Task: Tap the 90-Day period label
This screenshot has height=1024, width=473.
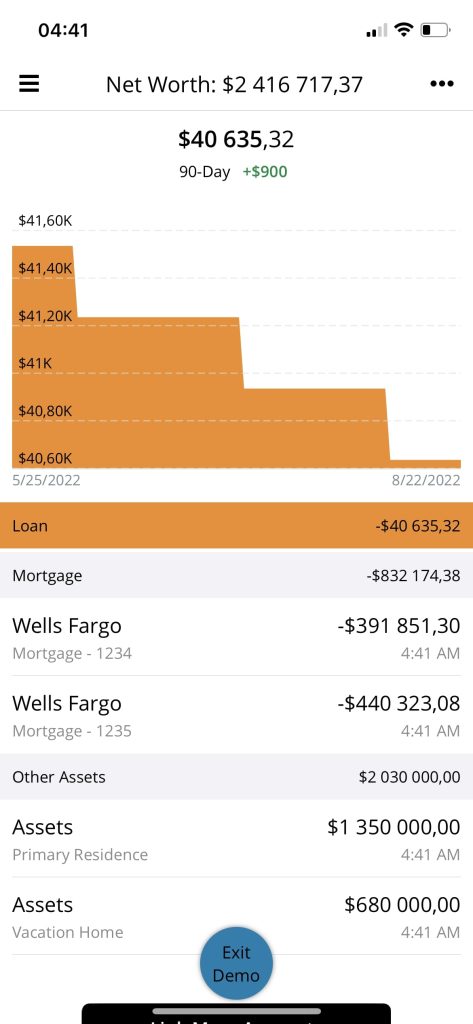Action: (204, 172)
